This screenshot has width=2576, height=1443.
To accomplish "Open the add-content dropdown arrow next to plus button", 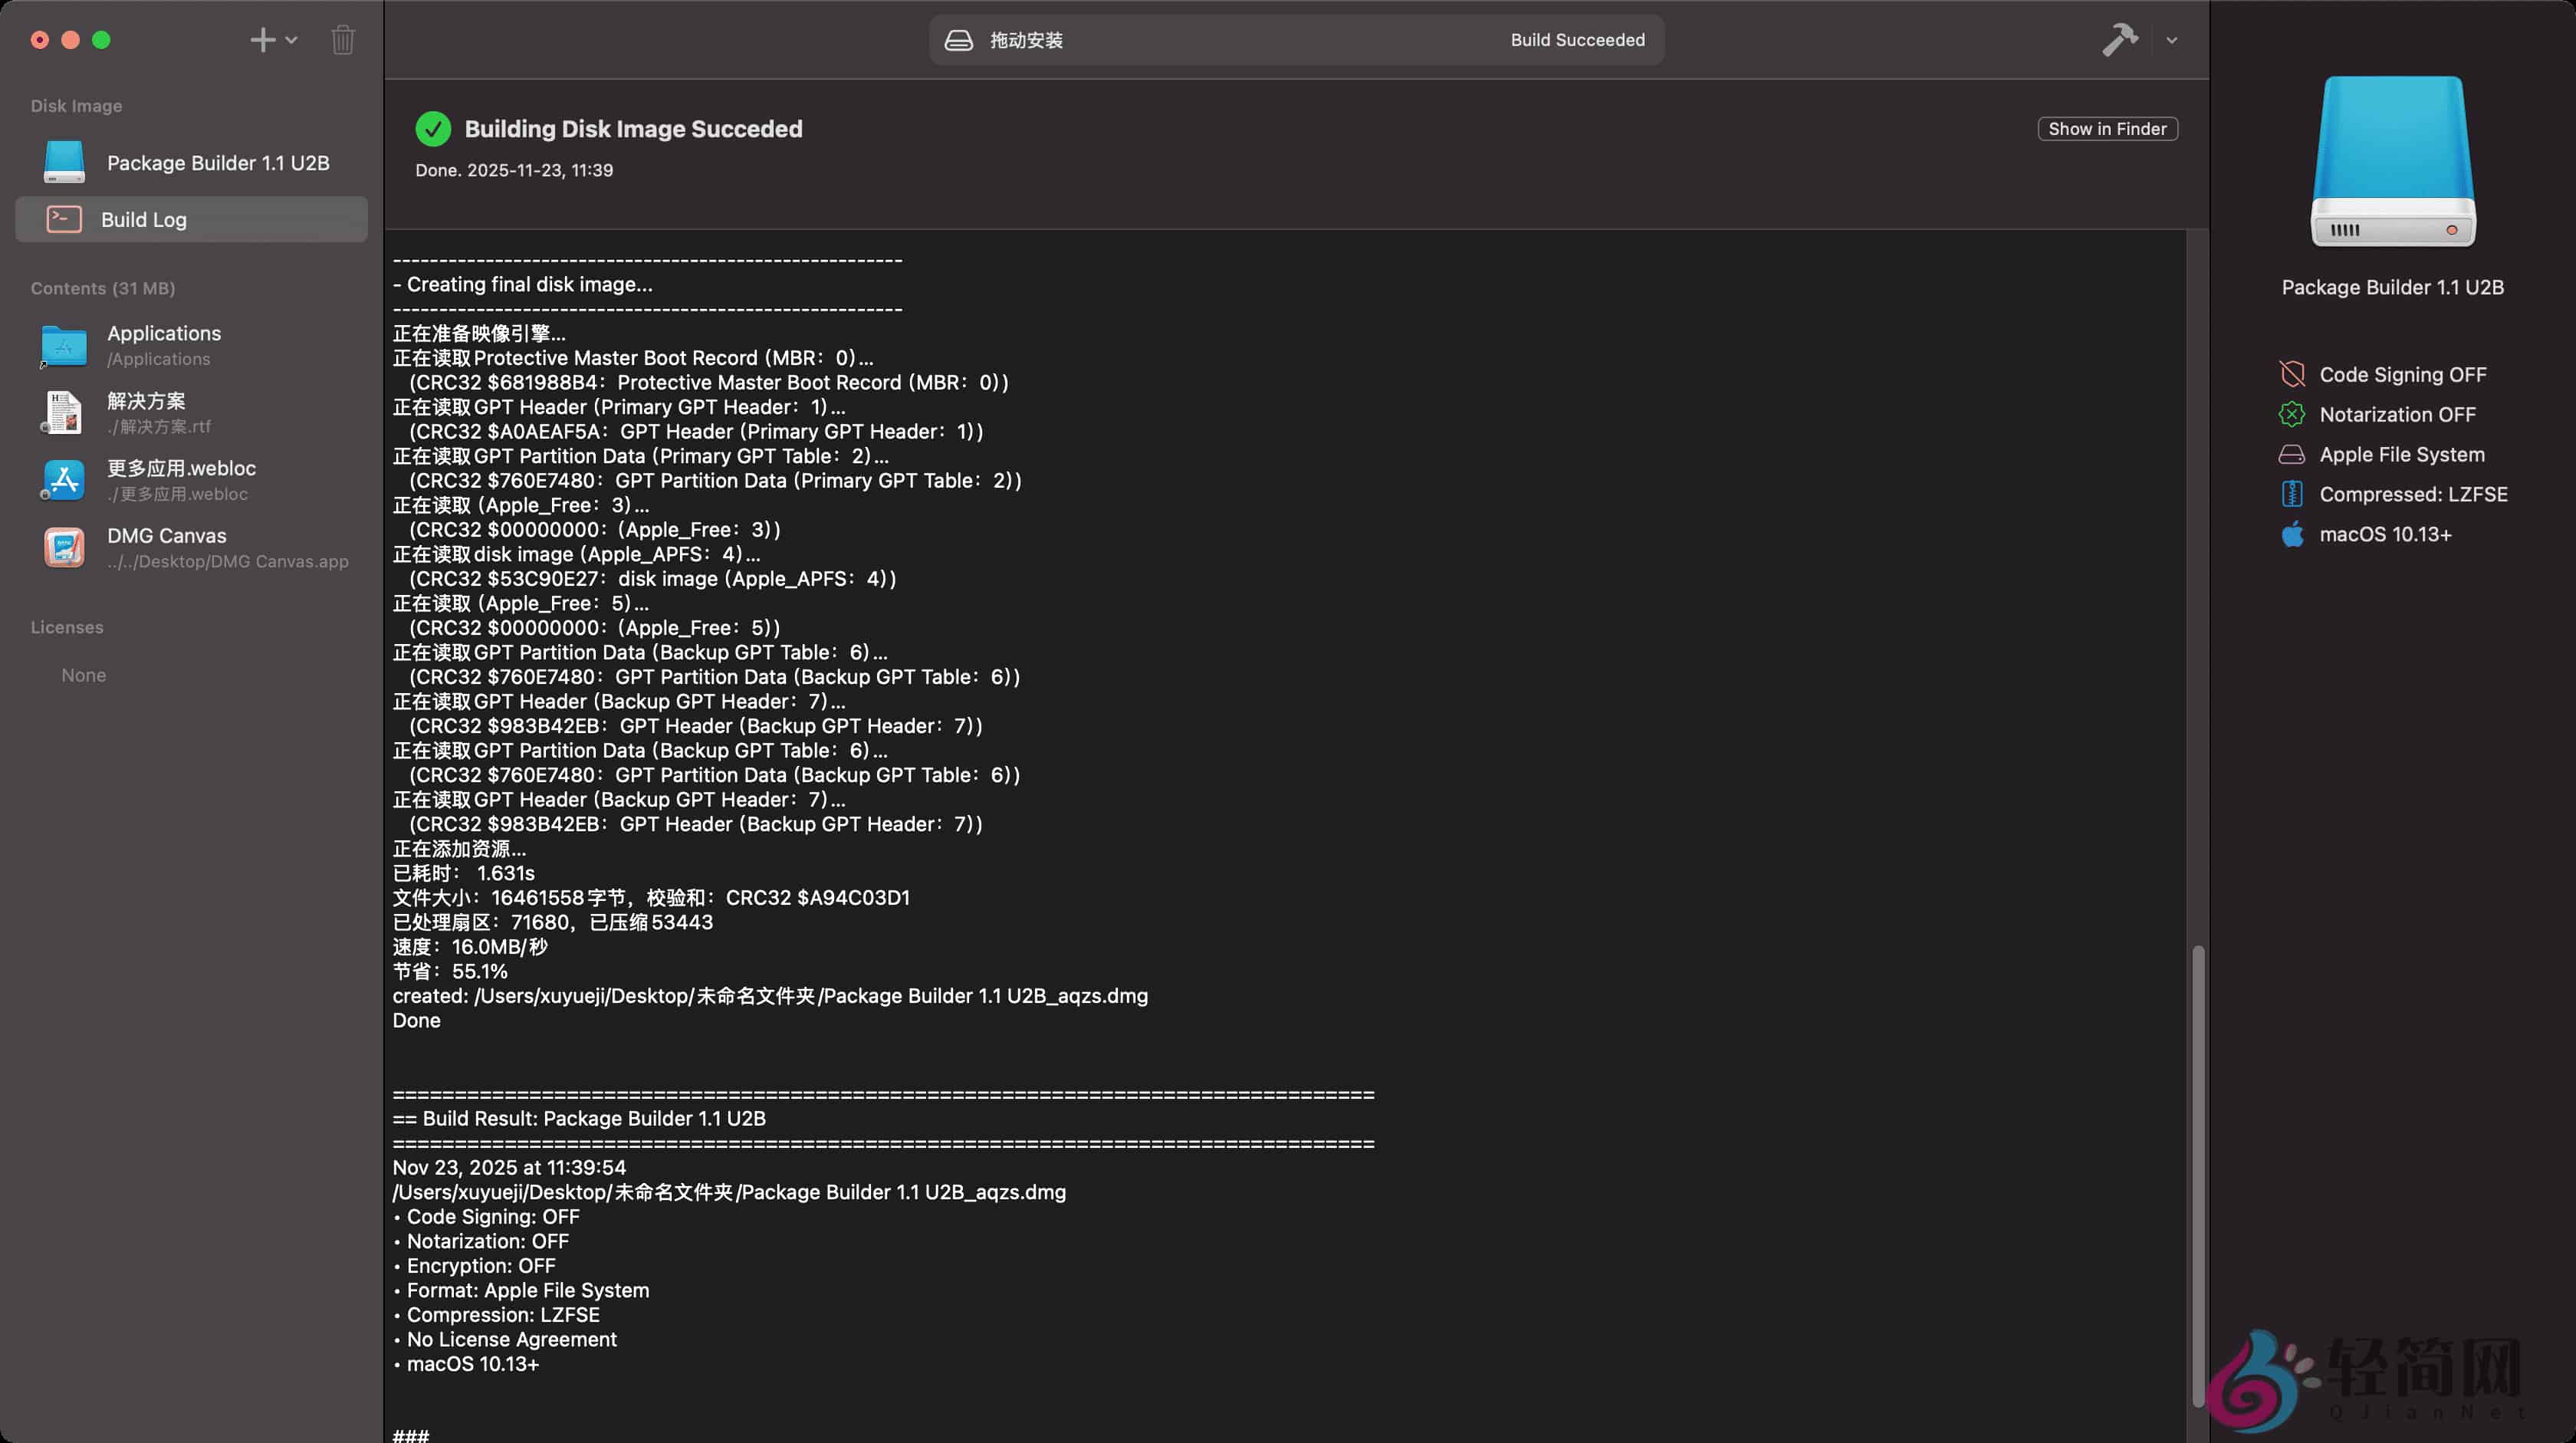I will 290,40.
